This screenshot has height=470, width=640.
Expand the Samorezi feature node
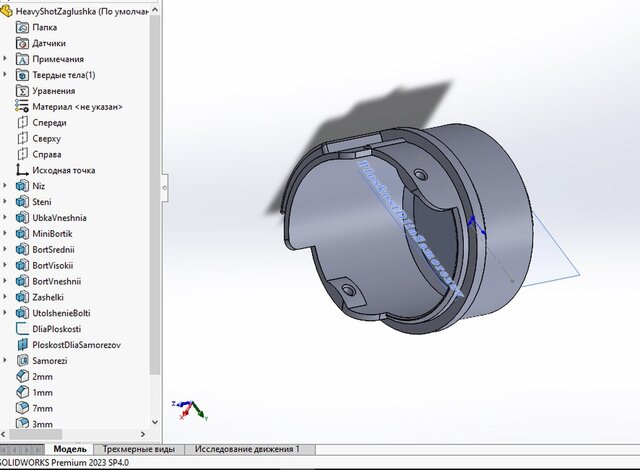point(6,361)
